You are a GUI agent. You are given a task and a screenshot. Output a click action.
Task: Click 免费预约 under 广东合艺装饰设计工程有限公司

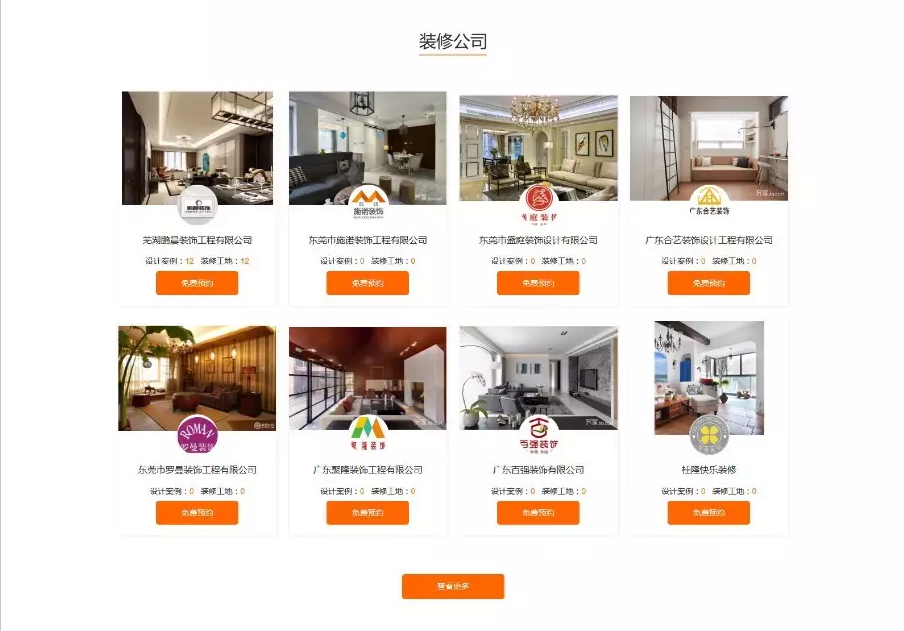[709, 283]
